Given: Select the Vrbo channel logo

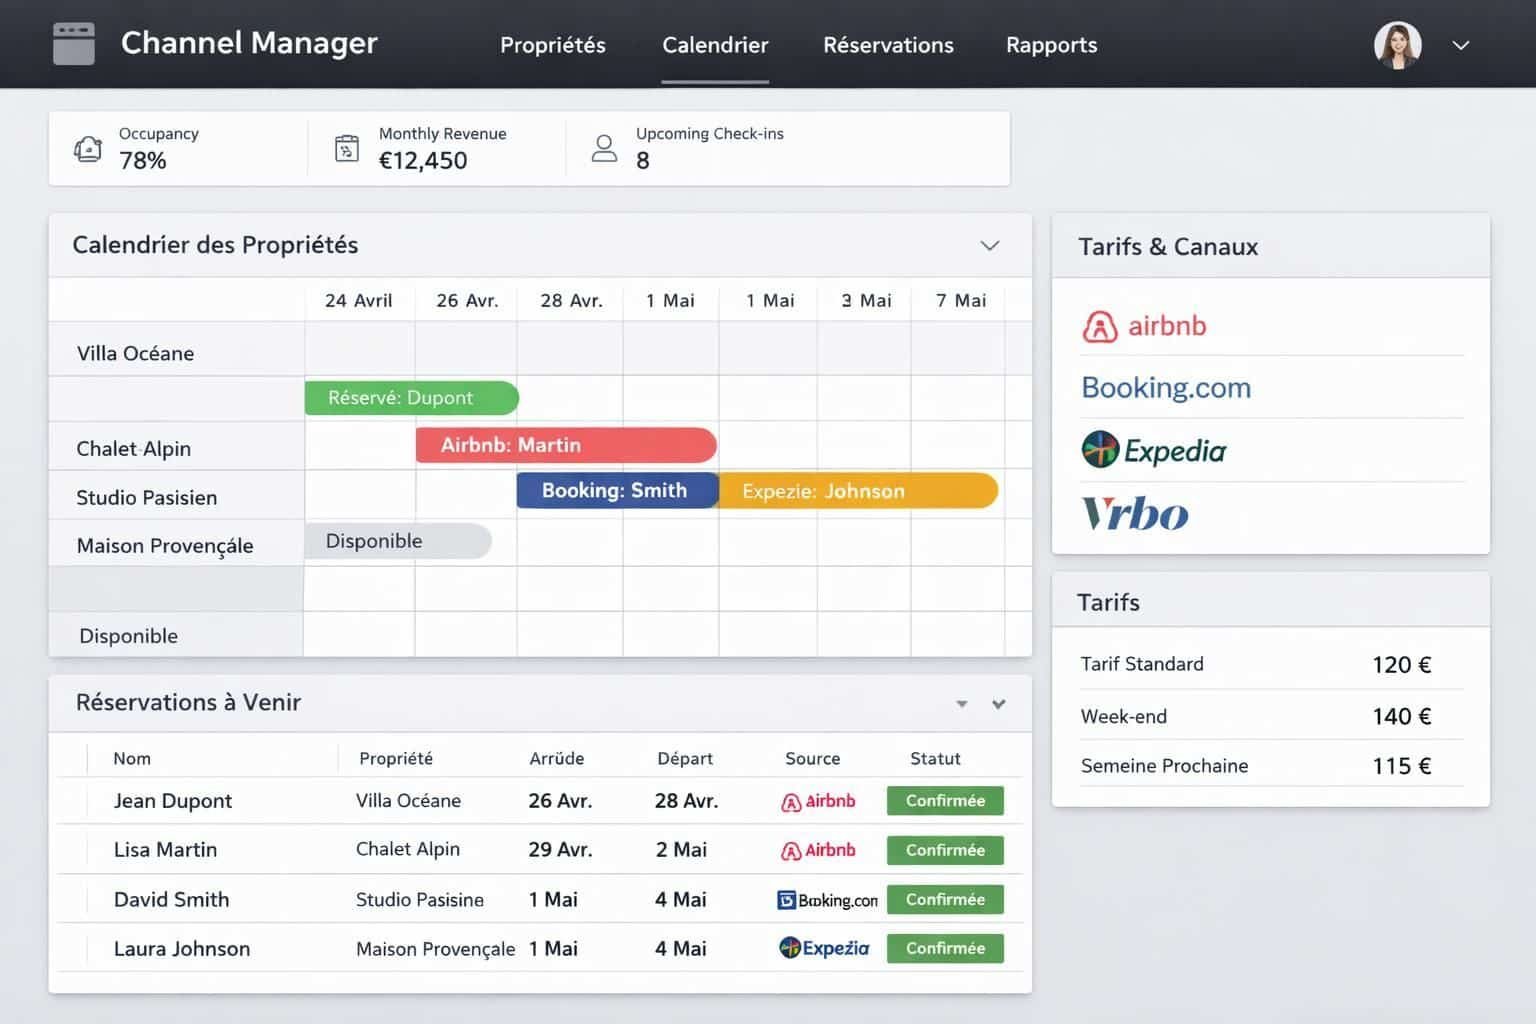Looking at the screenshot, I should [1134, 513].
